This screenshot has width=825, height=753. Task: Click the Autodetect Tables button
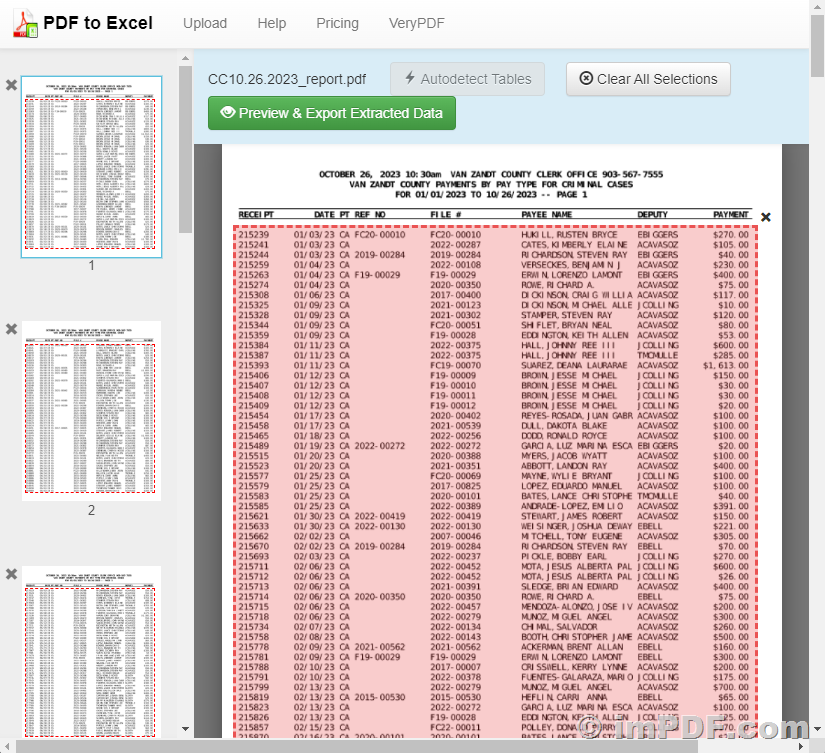coord(467,79)
